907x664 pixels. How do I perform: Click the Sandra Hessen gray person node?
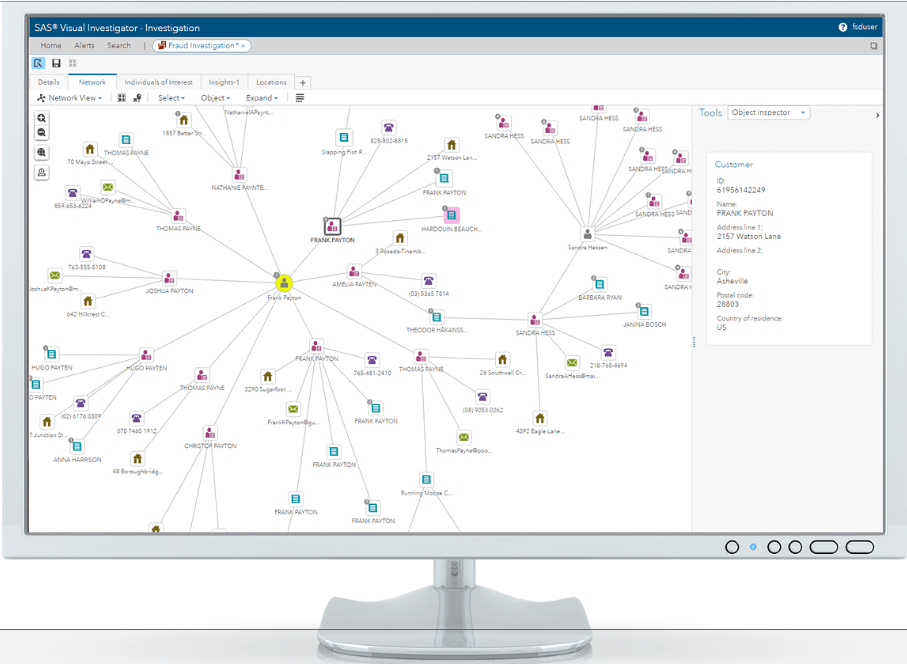[x=588, y=233]
